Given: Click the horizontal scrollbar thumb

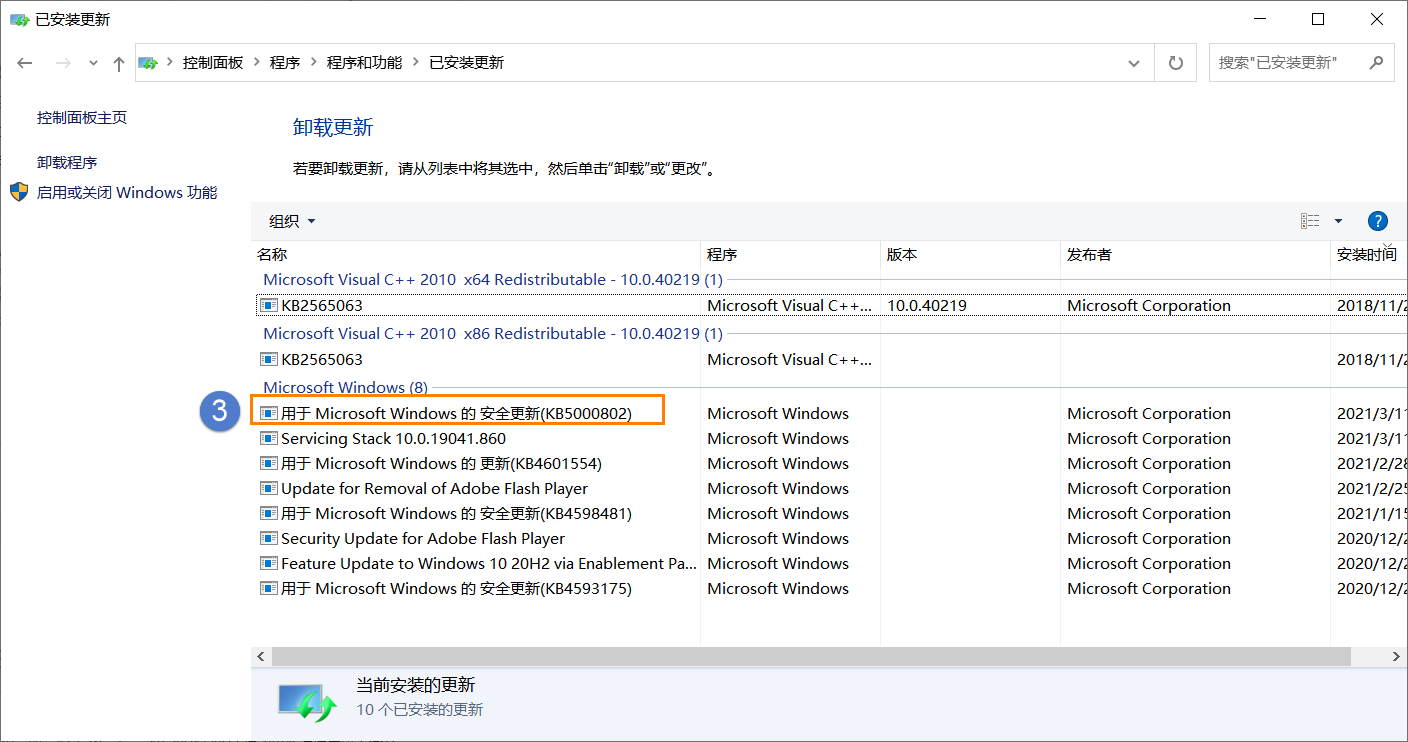Looking at the screenshot, I should (x=810, y=656).
